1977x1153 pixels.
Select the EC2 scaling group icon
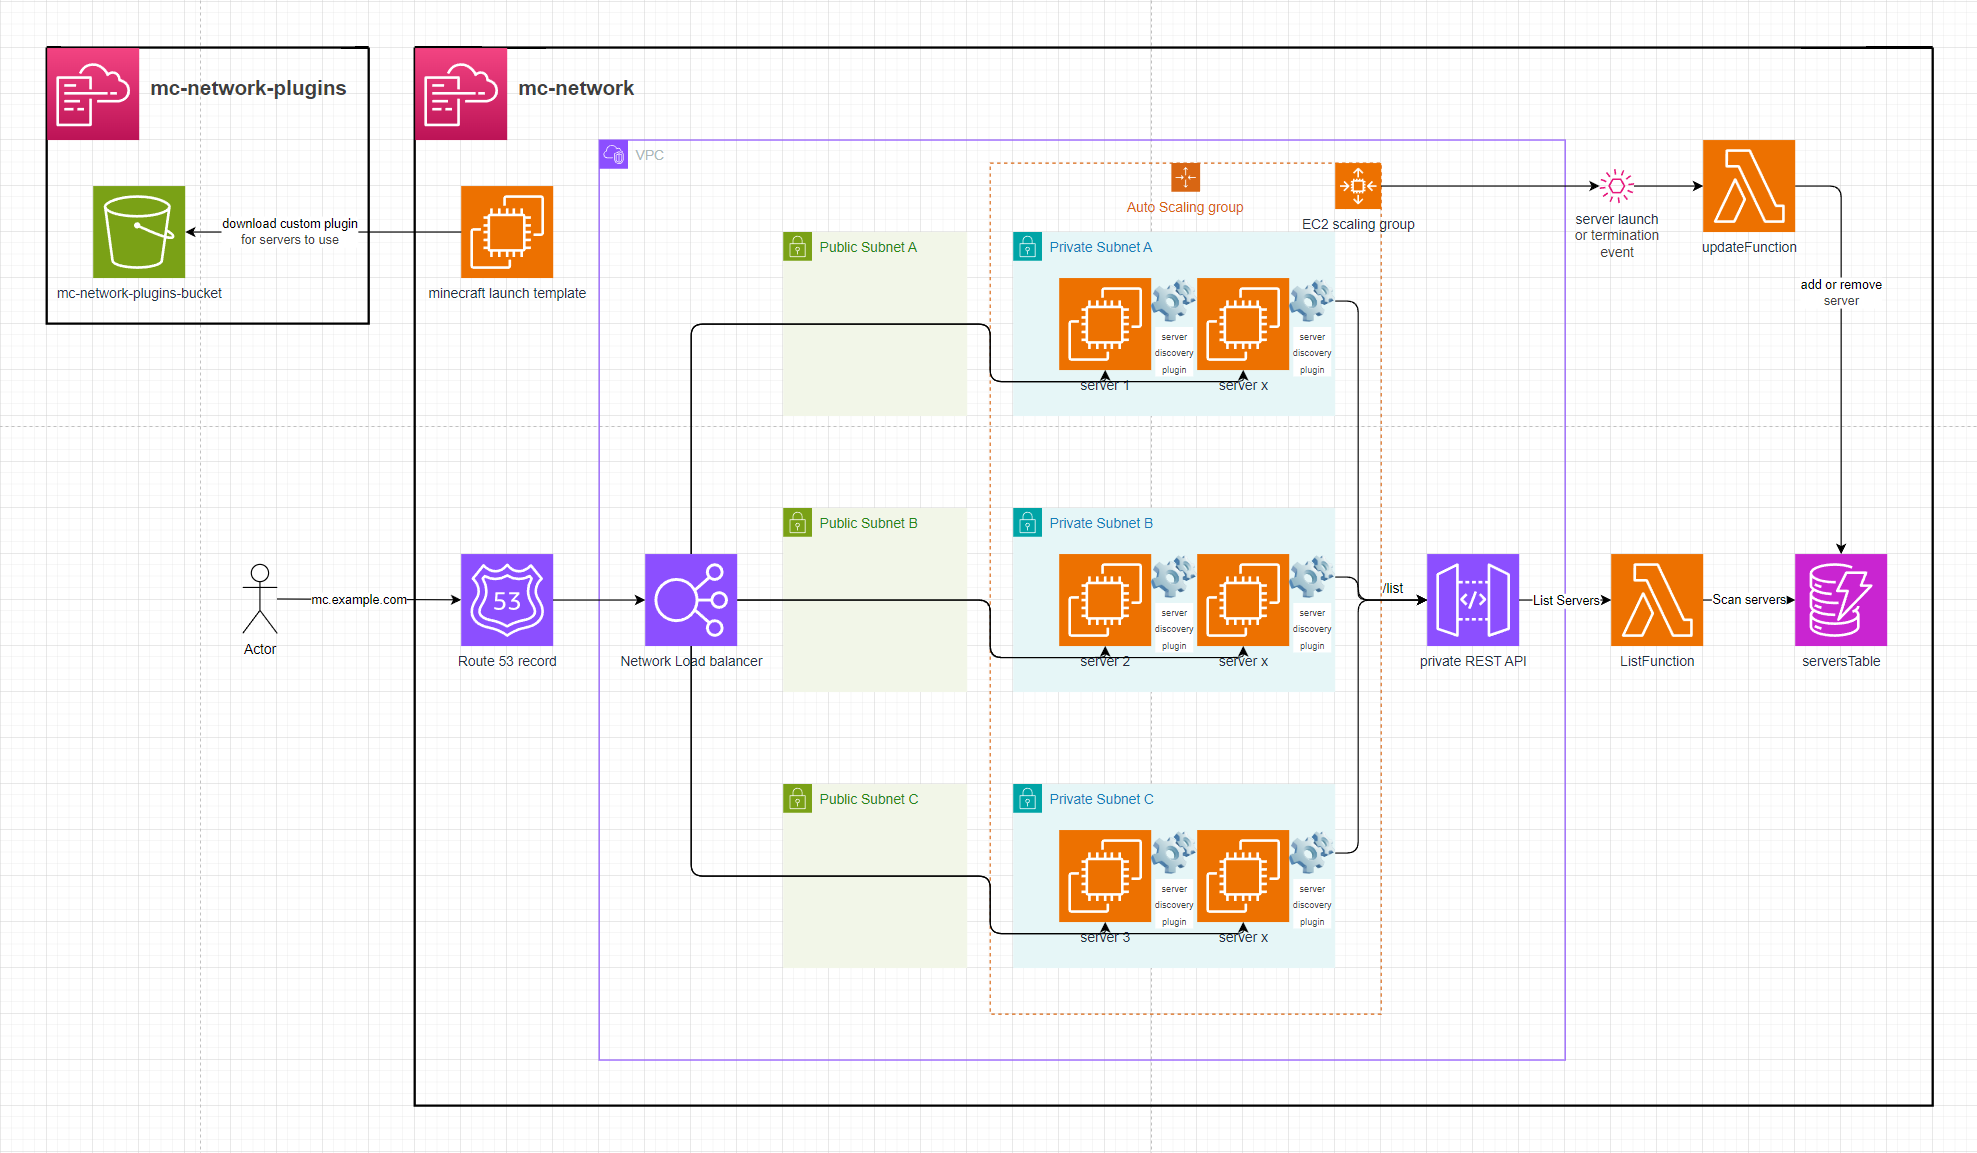point(1358,186)
